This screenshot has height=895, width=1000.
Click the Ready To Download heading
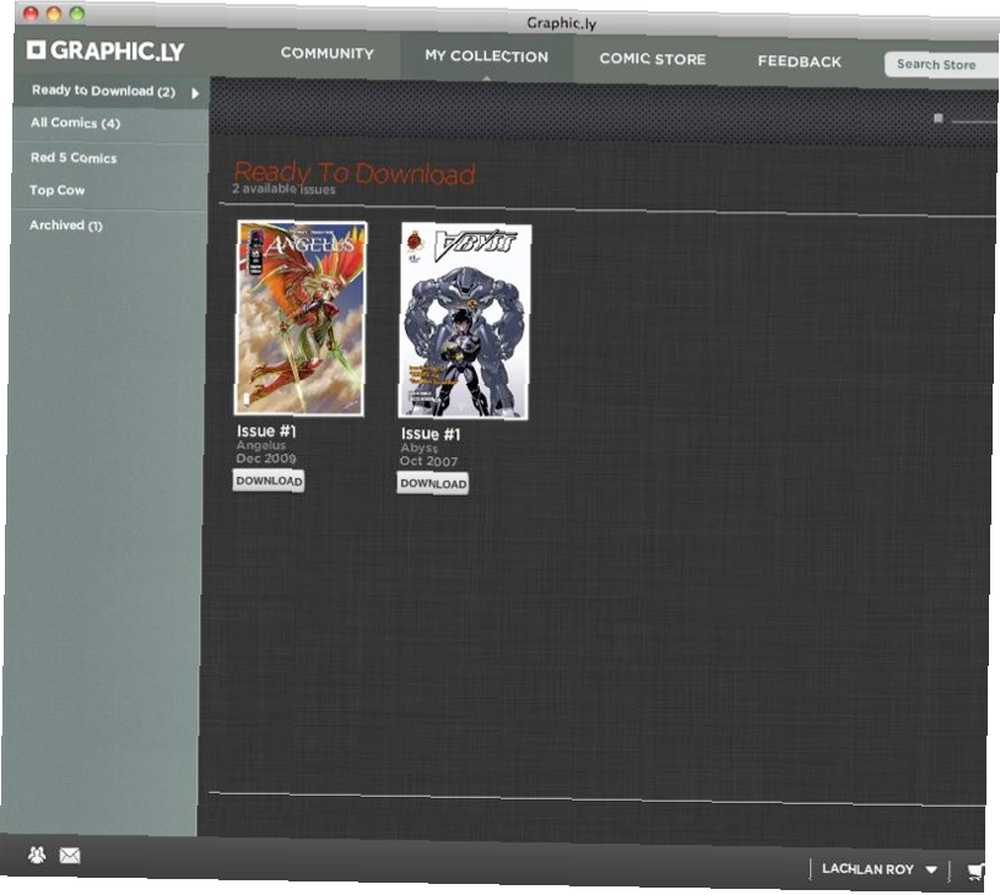pos(355,173)
